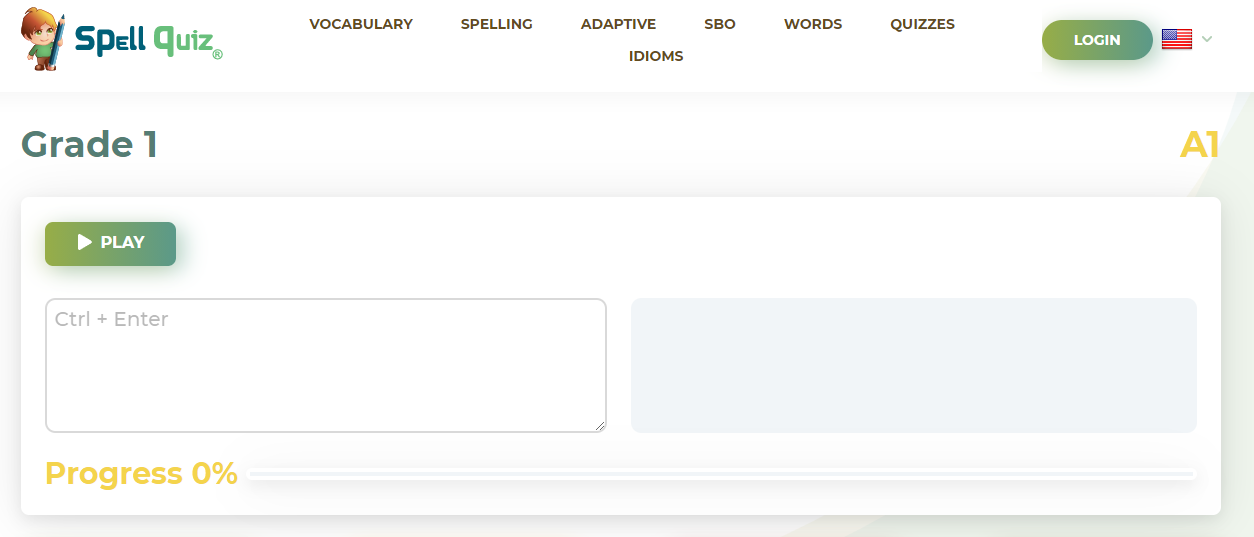Click the gray result panel
The image size is (1254, 537).
(x=913, y=365)
